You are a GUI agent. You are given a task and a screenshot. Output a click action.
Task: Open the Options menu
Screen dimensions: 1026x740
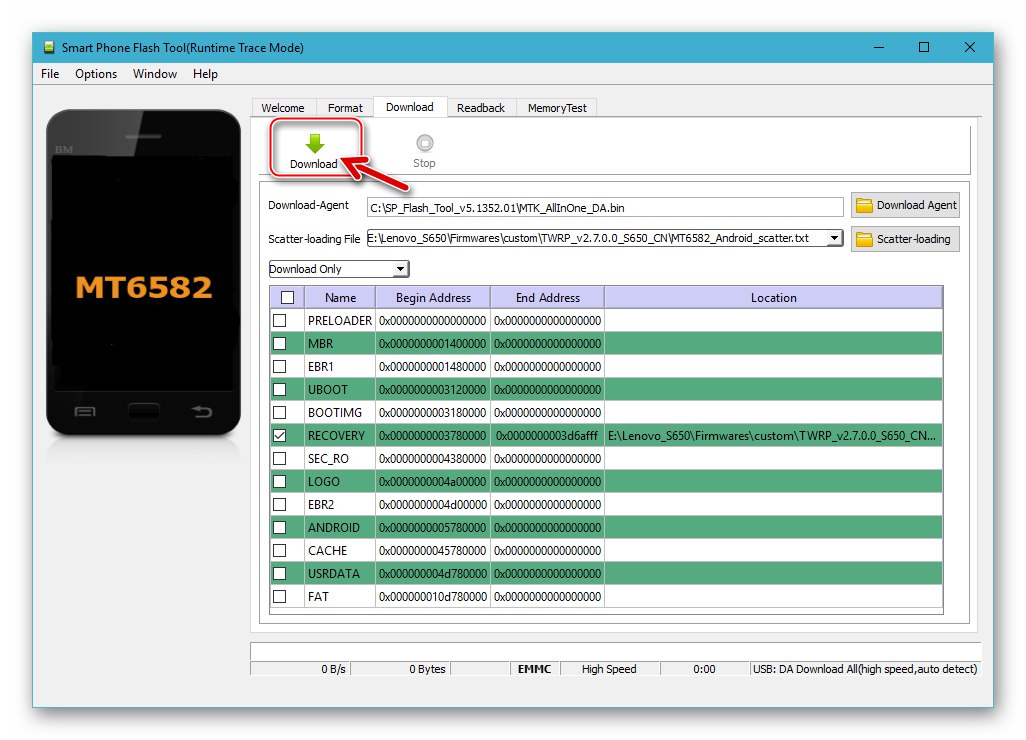[95, 73]
